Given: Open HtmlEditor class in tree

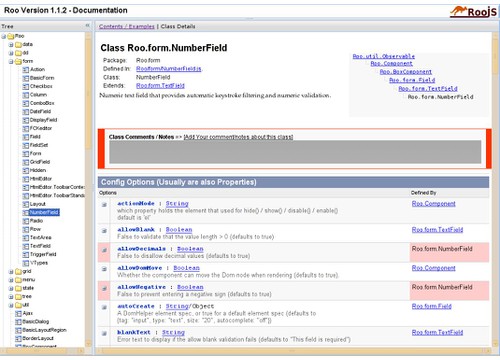Looking at the screenshot, I should [41, 179].
